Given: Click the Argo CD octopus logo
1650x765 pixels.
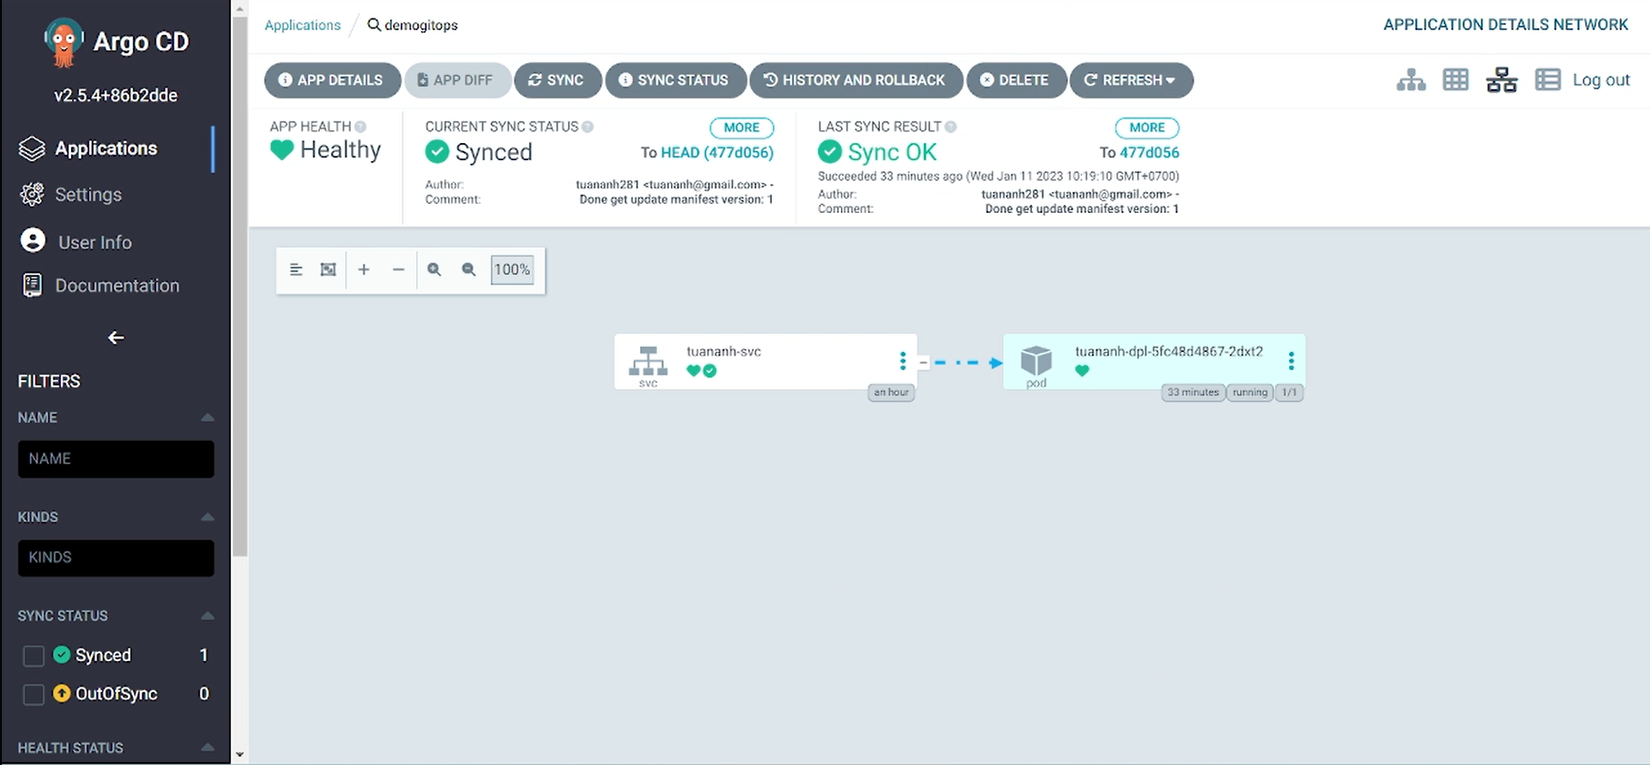Looking at the screenshot, I should 63,43.
